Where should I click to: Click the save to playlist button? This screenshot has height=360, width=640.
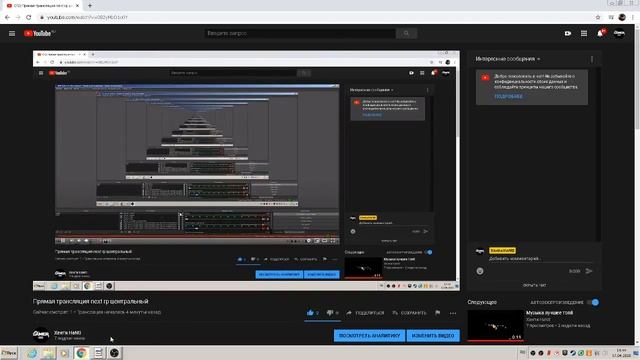coord(409,313)
